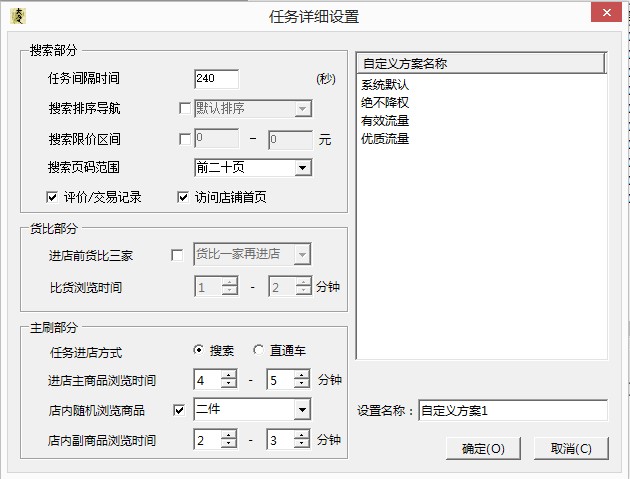Open the 货比一家再进店 dropdown
Image resolution: width=630 pixels, height=479 pixels.
click(302, 254)
